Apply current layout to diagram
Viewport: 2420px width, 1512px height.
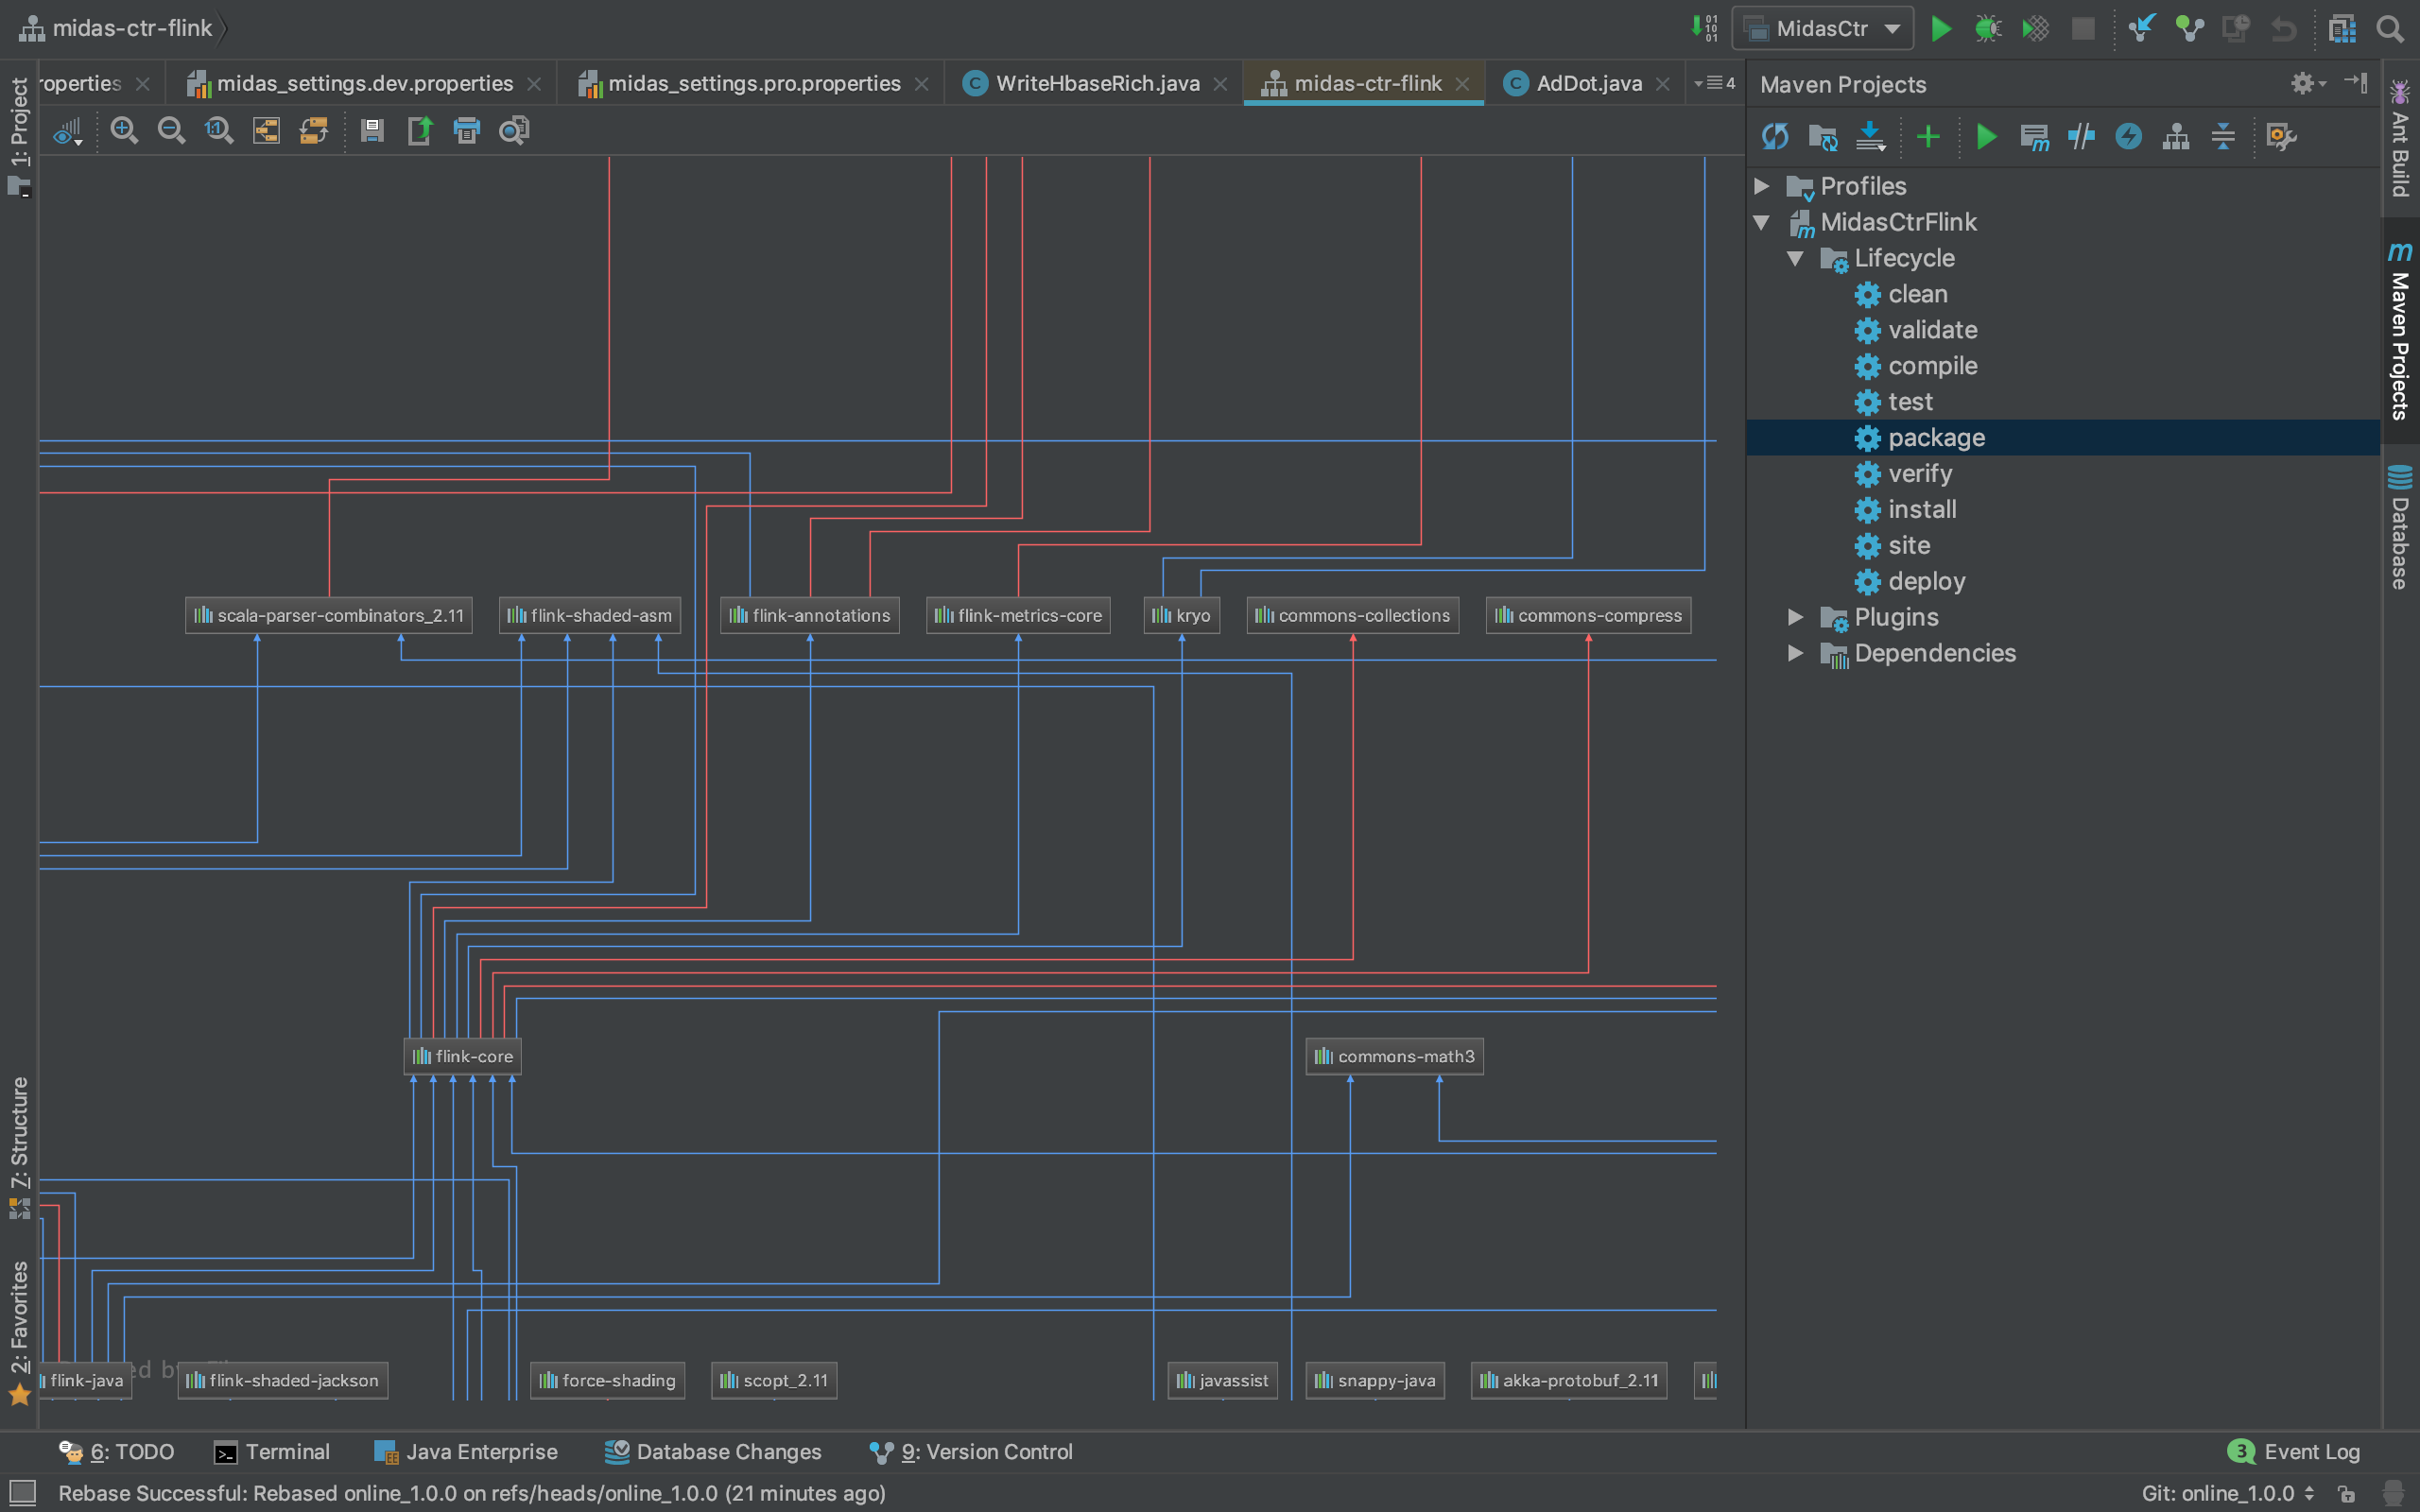(x=314, y=130)
